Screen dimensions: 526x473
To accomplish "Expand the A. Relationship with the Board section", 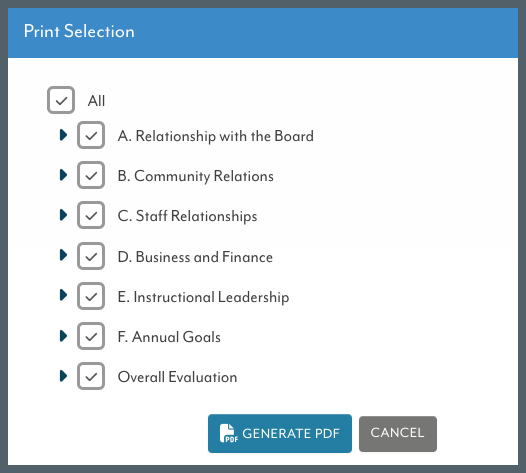I will pos(63,135).
